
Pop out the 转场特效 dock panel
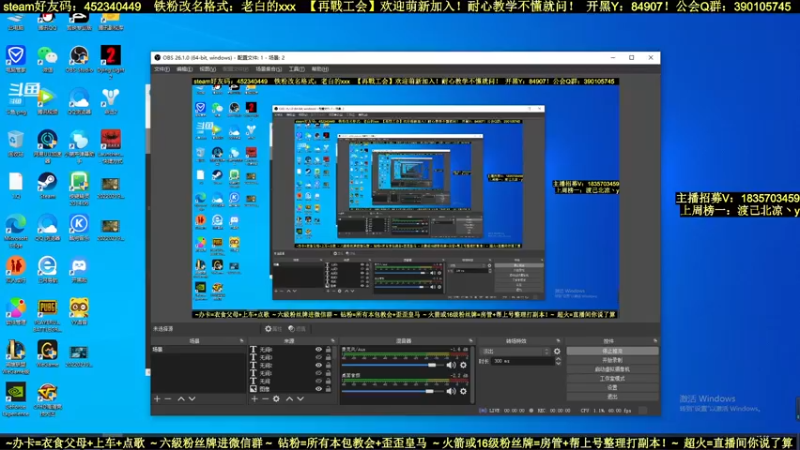coord(558,341)
